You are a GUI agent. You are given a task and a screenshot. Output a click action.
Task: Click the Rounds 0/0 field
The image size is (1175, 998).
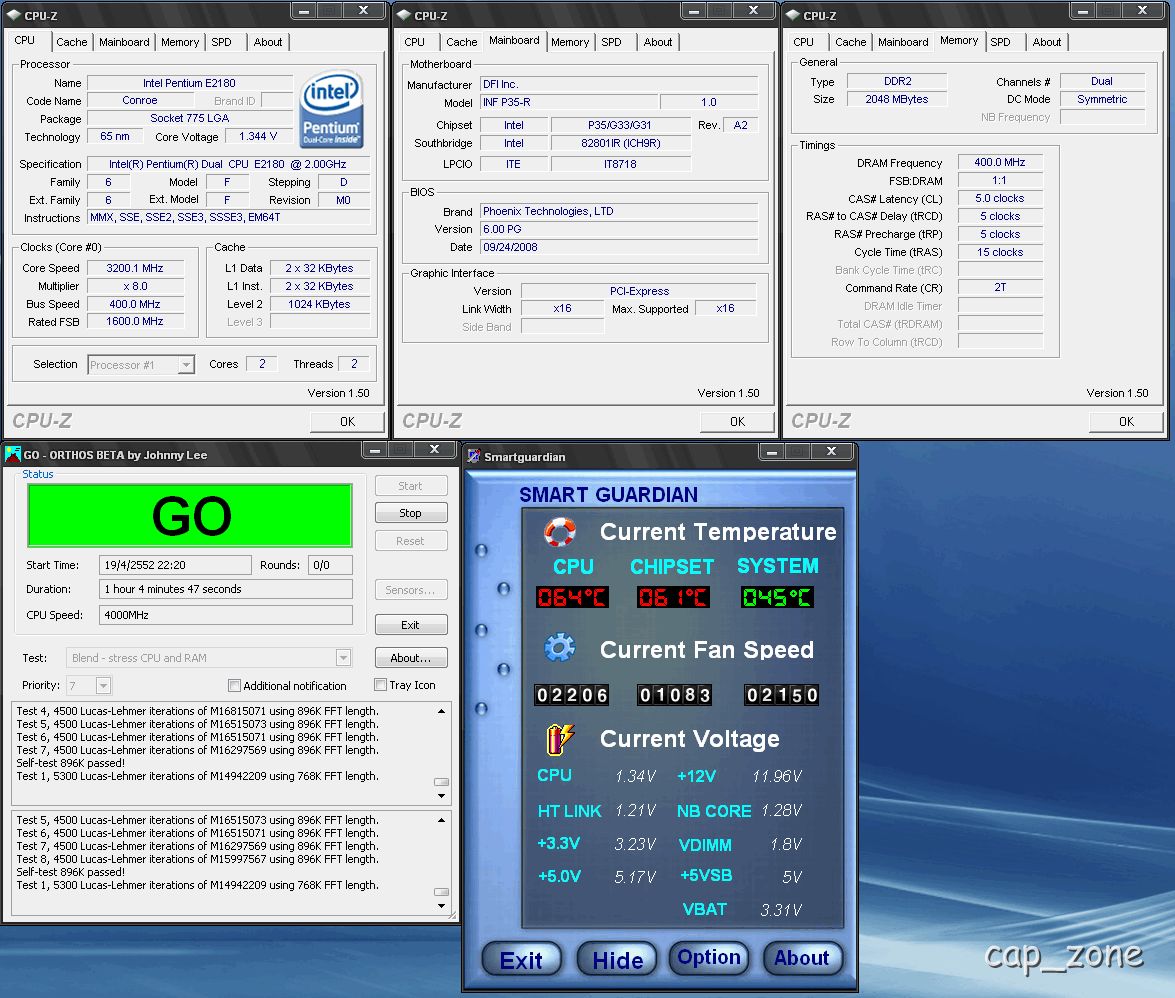(330, 565)
